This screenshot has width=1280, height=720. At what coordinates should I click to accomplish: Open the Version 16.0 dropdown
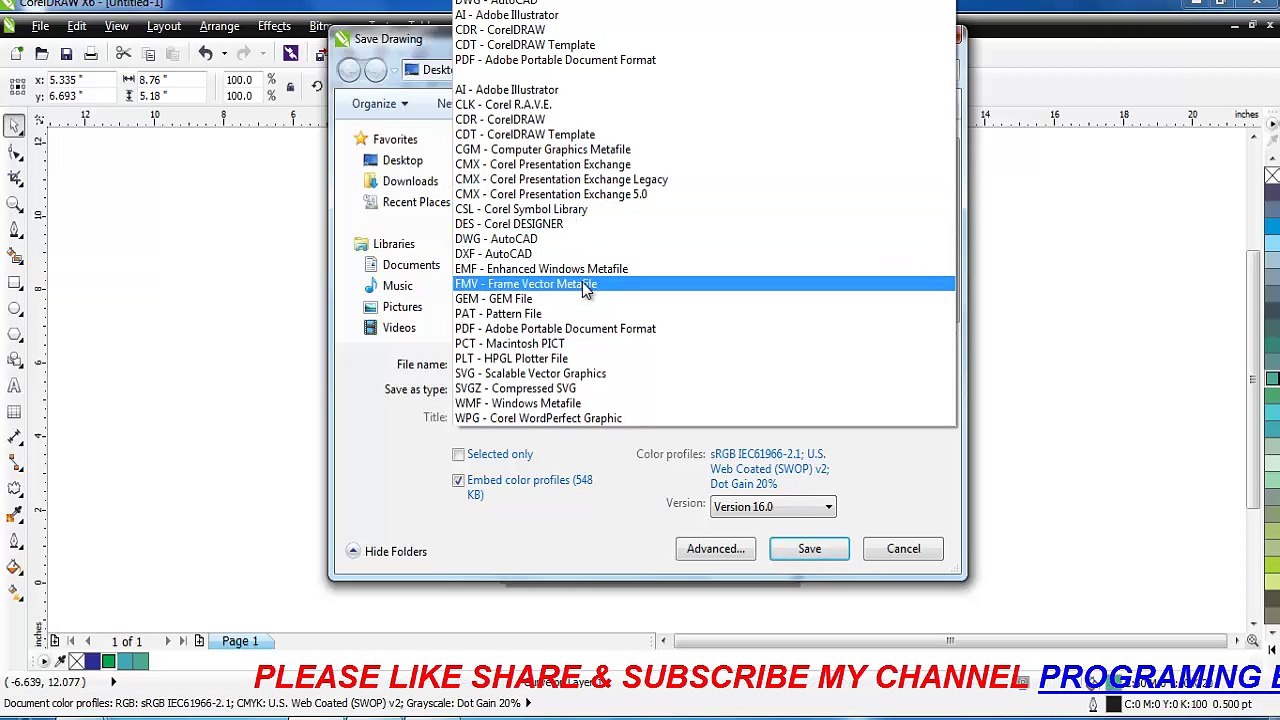pos(773,507)
